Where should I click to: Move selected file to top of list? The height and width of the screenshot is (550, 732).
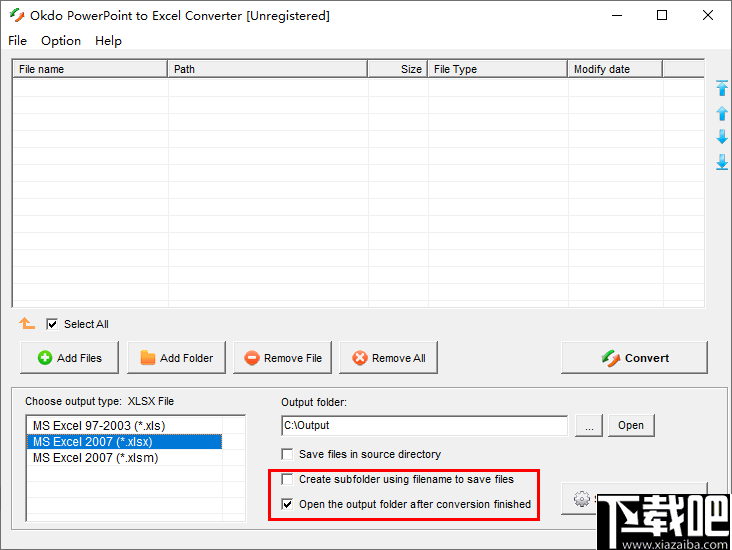tap(722, 88)
